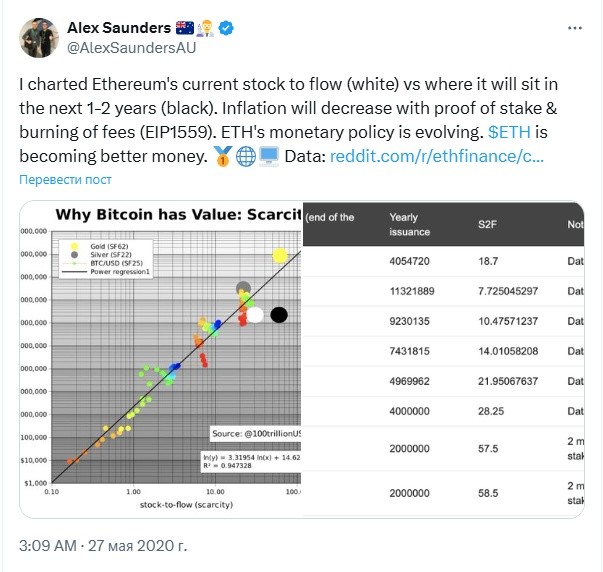603x572 pixels.
Task: Open the S2F table image
Action: click(x=443, y=359)
